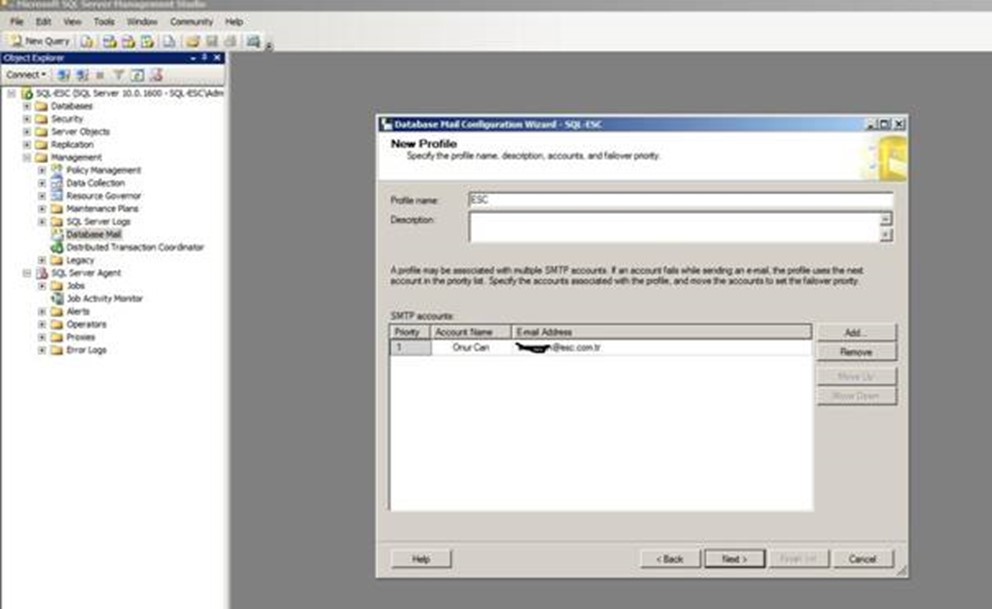Screen dimensions: 992x609
Task: Open the Tools menu
Action: [104, 22]
